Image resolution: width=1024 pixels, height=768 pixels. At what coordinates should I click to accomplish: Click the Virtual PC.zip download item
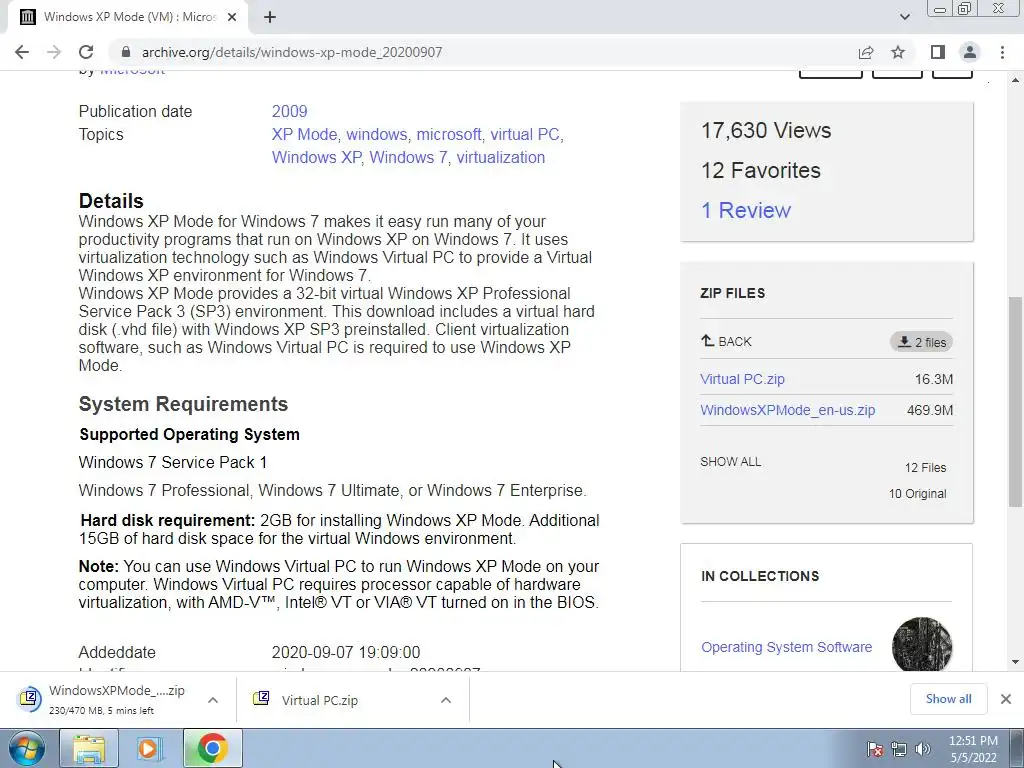tap(320, 700)
